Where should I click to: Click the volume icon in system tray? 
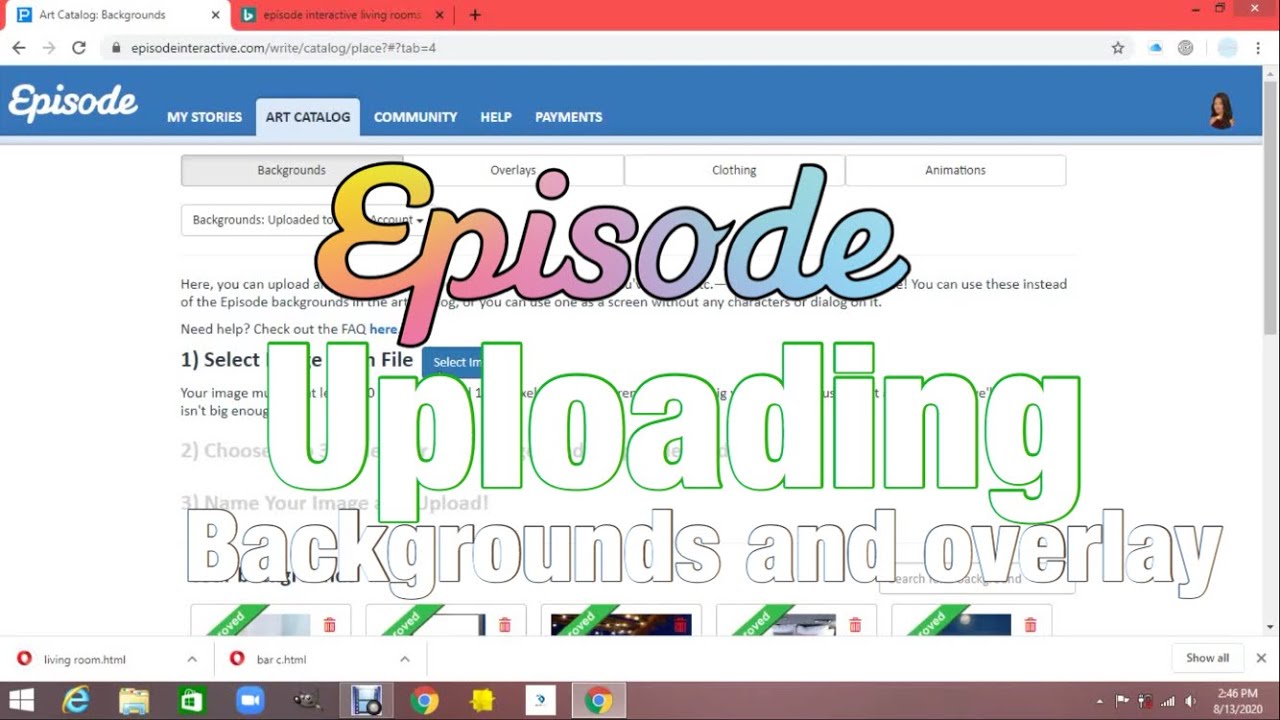(x=1190, y=701)
